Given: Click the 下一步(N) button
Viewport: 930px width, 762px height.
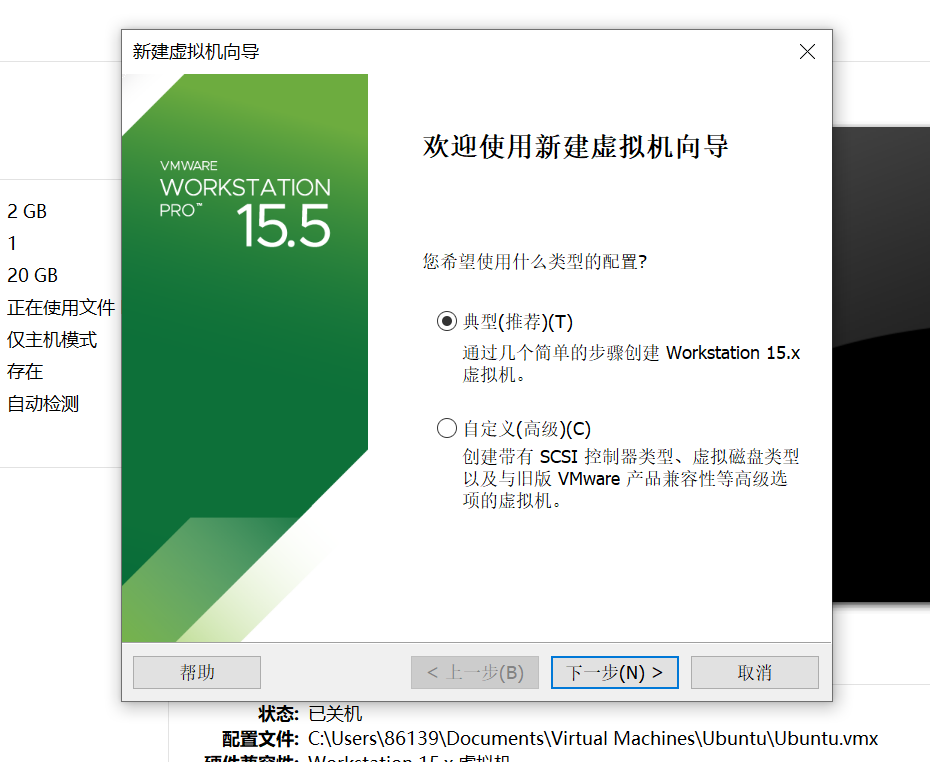Looking at the screenshot, I should coord(614,672).
